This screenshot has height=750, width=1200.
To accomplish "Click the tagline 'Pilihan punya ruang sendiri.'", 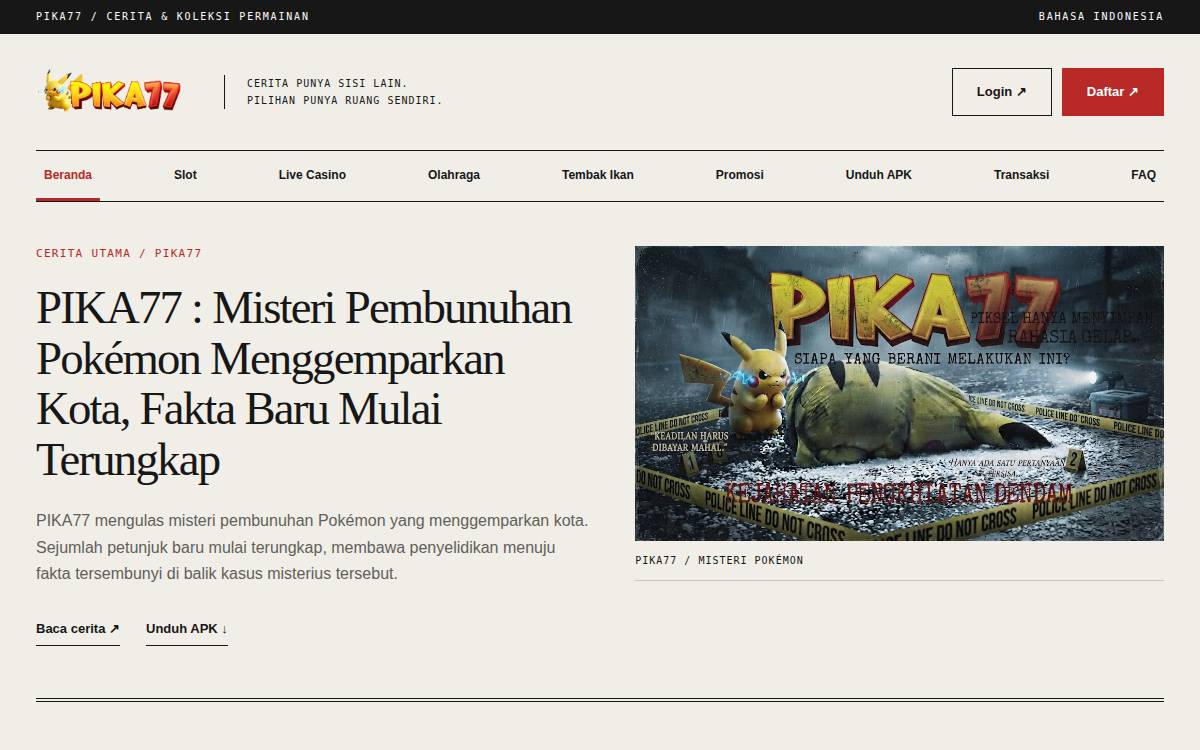I will tap(344, 100).
